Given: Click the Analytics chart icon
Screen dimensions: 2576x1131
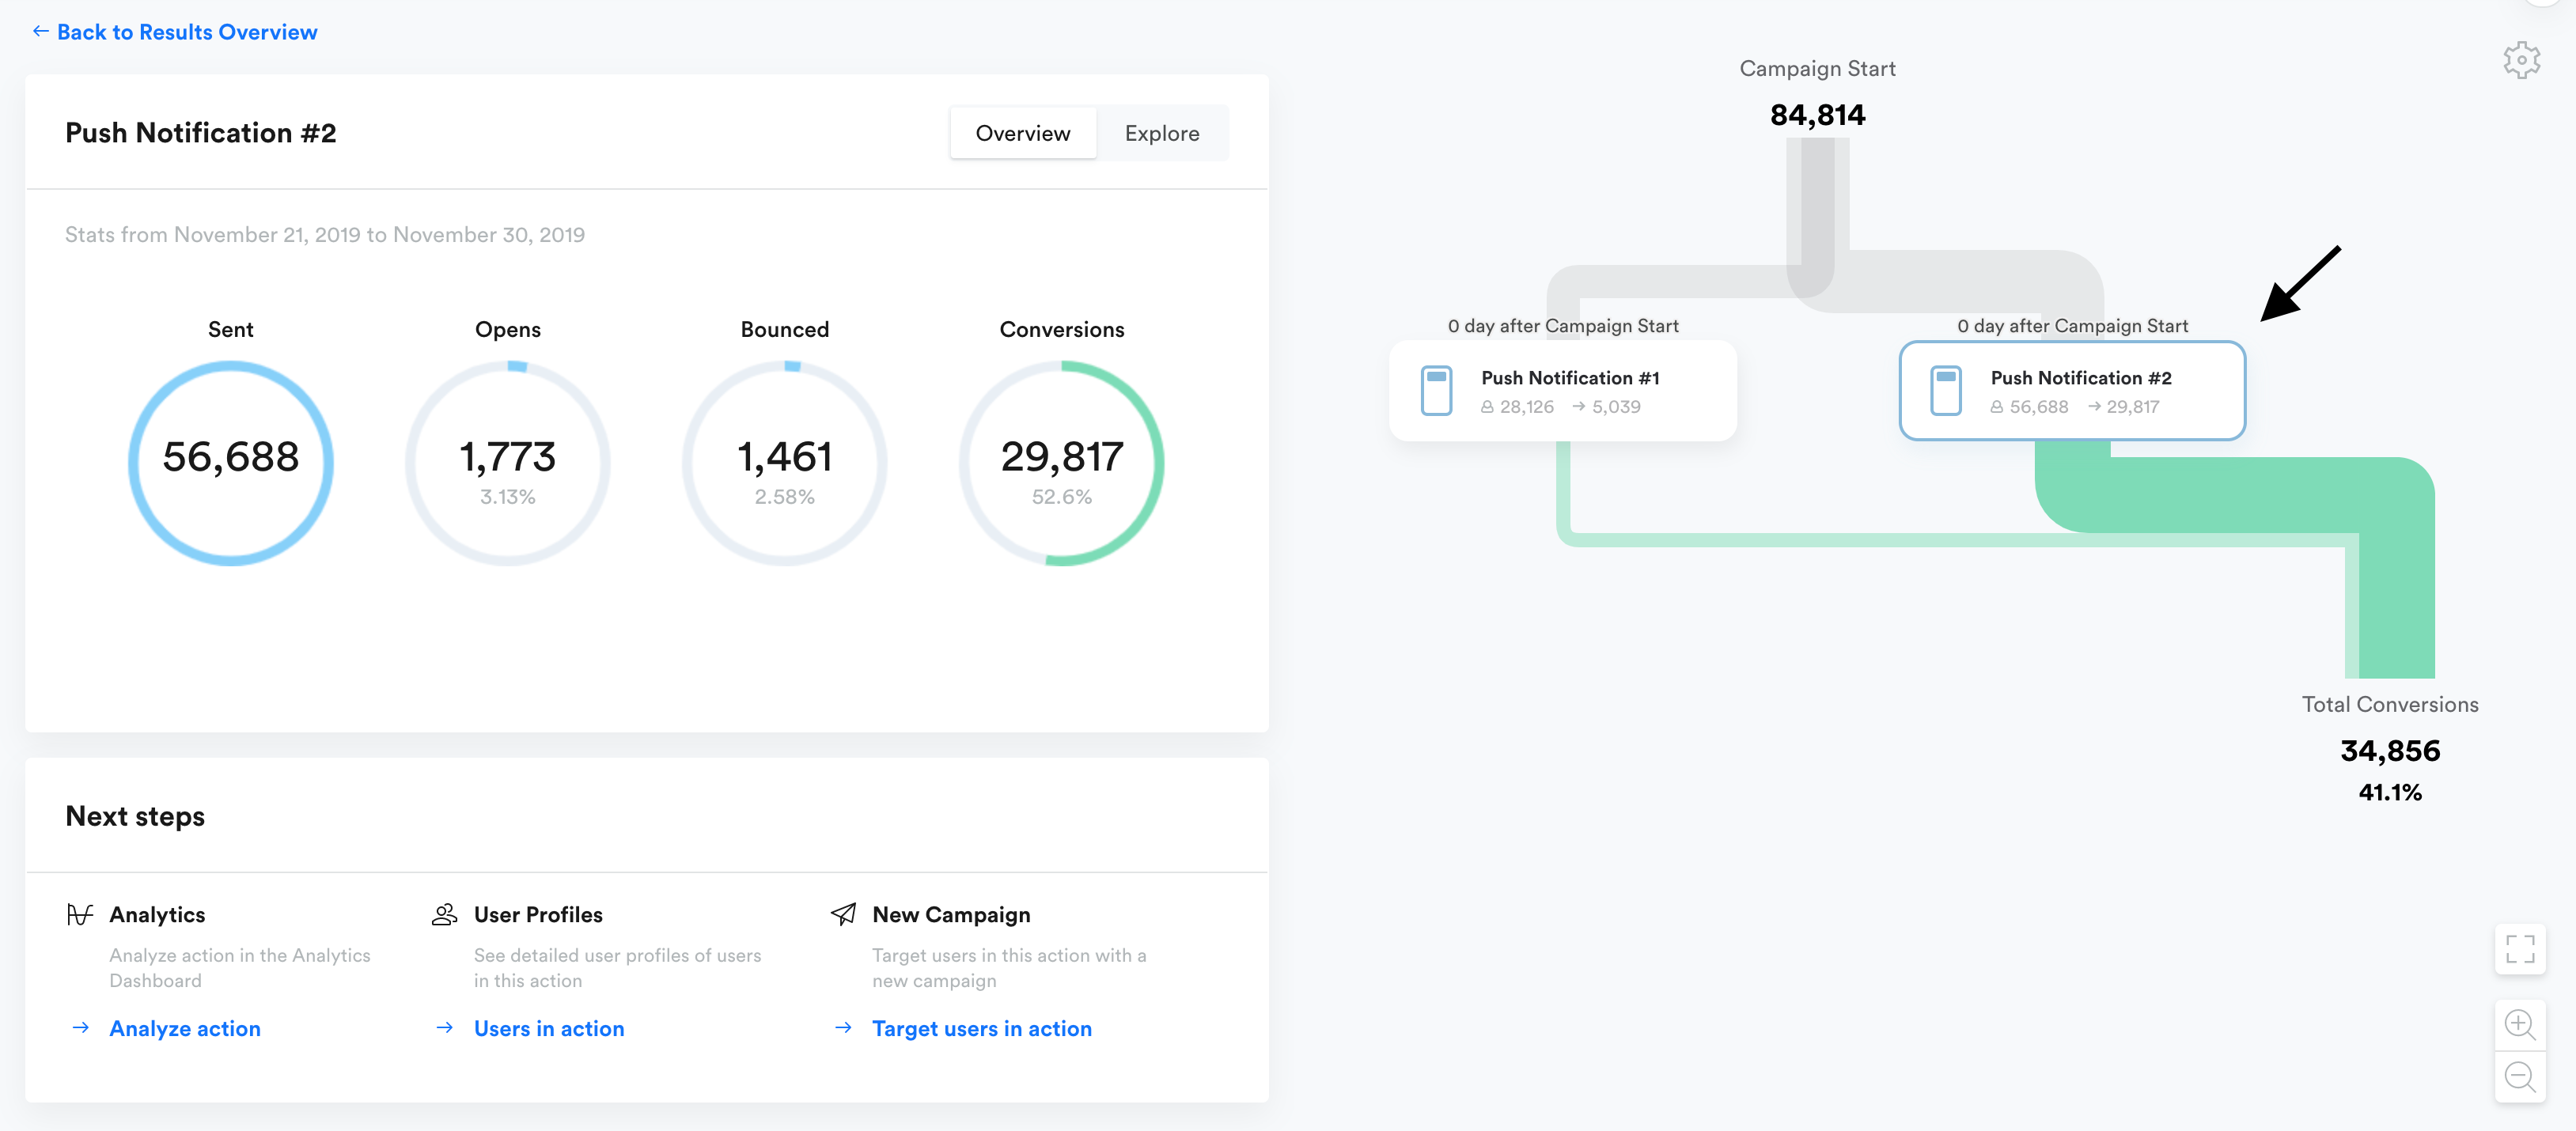Looking at the screenshot, I should pyautogui.click(x=80, y=914).
